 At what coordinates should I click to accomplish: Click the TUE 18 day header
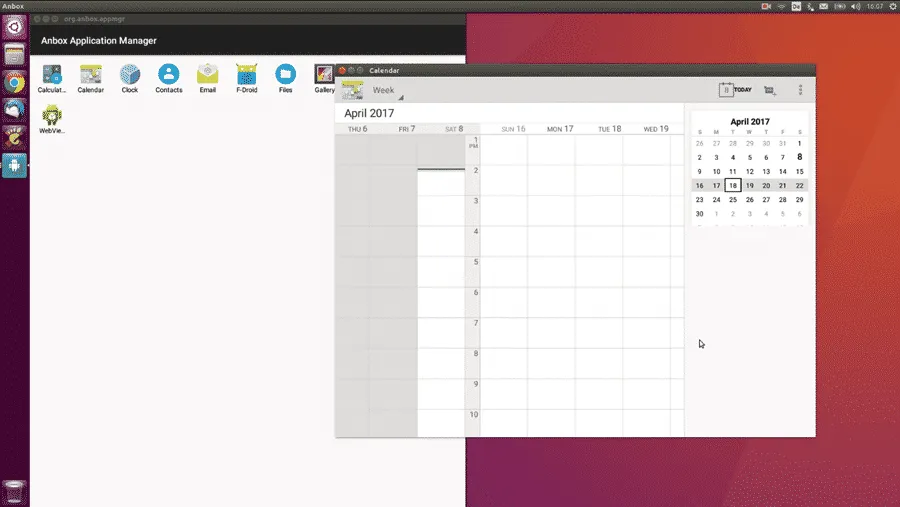click(610, 129)
